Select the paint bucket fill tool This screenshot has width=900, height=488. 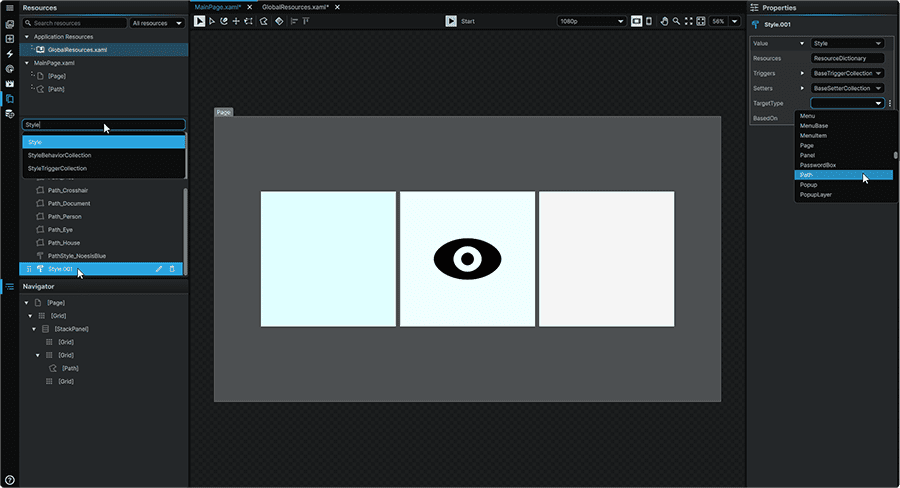[279, 21]
